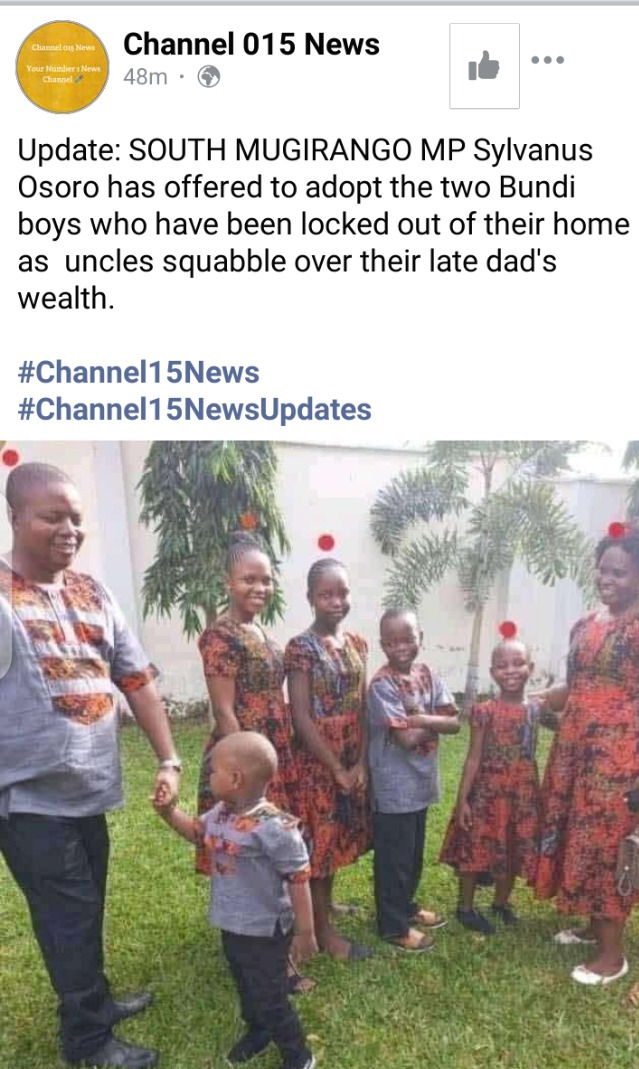Screen dimensions: 639x1069
Task: Open the Channel 015 News page name
Action: pyautogui.click(x=251, y=44)
